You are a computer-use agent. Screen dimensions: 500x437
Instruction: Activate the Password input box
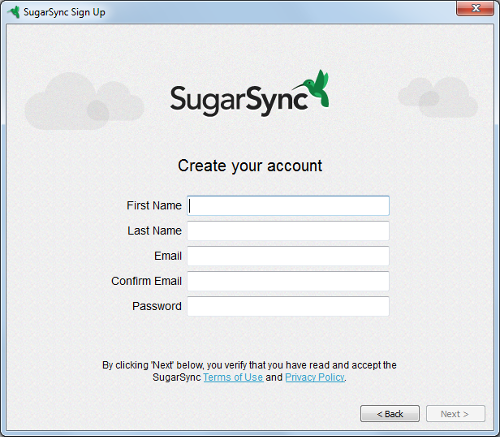pos(288,306)
